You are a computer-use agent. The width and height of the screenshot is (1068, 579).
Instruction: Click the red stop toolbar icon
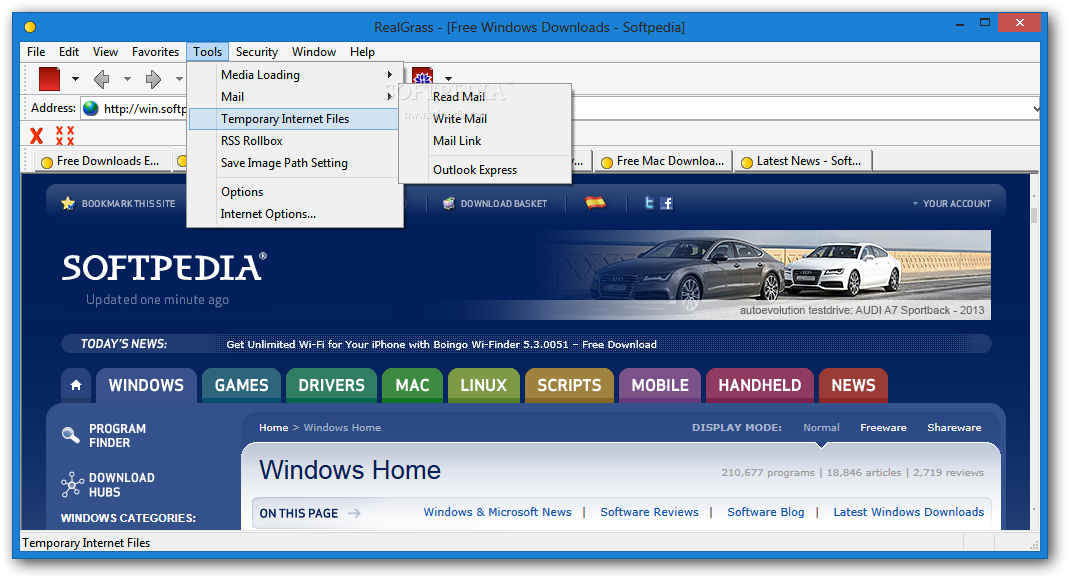(49, 79)
